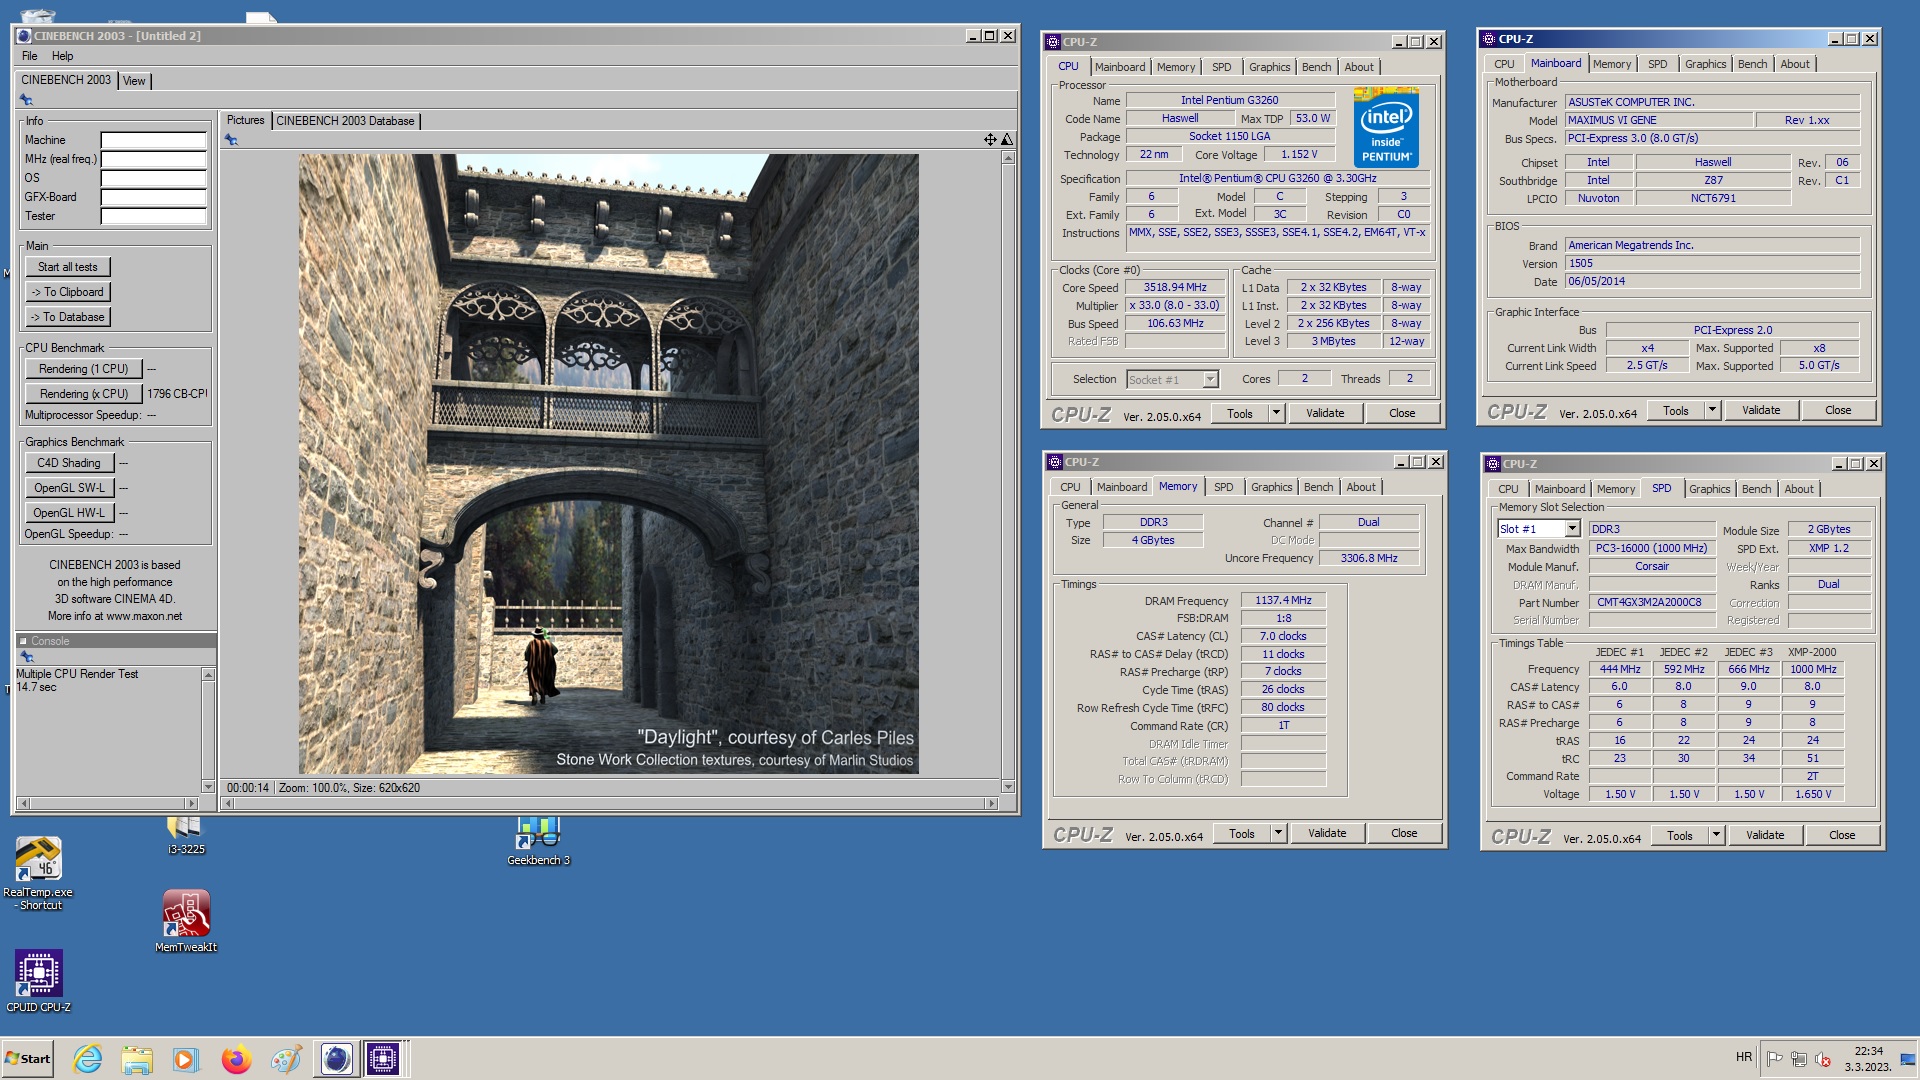Launch Firefox from the taskbar
Screen dimensions: 1920x1080
tap(236, 1059)
